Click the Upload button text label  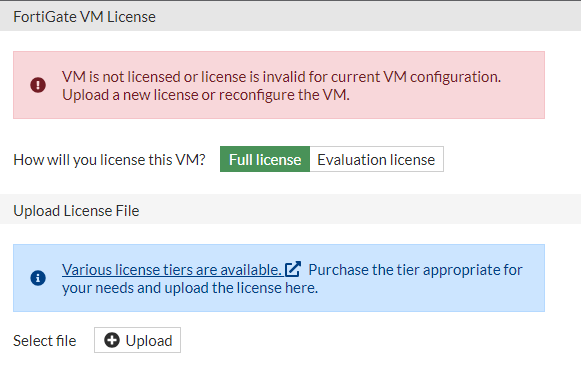click(x=149, y=341)
